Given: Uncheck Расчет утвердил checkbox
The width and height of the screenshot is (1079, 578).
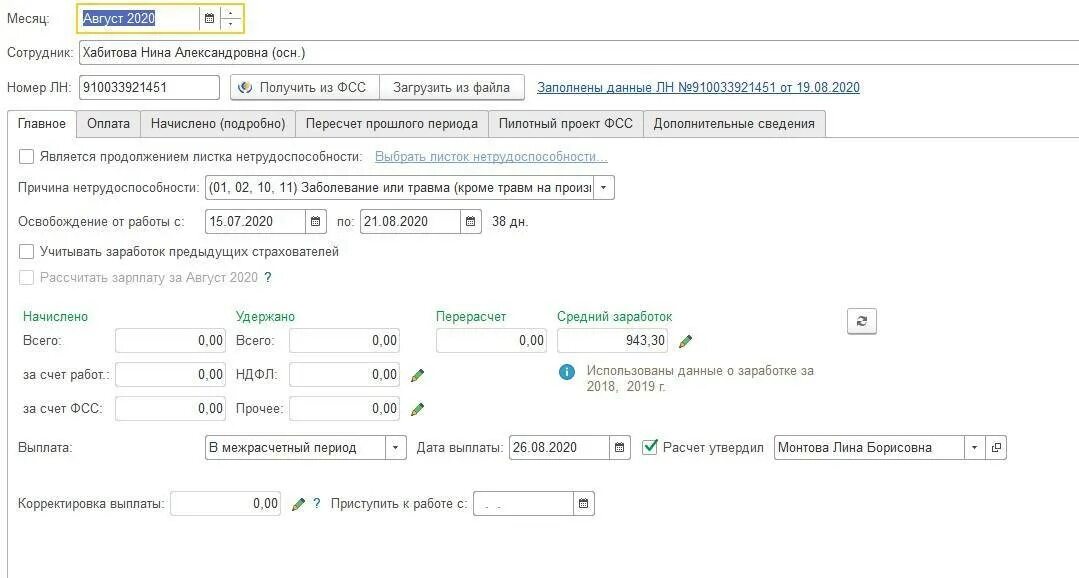Looking at the screenshot, I should tap(650, 447).
